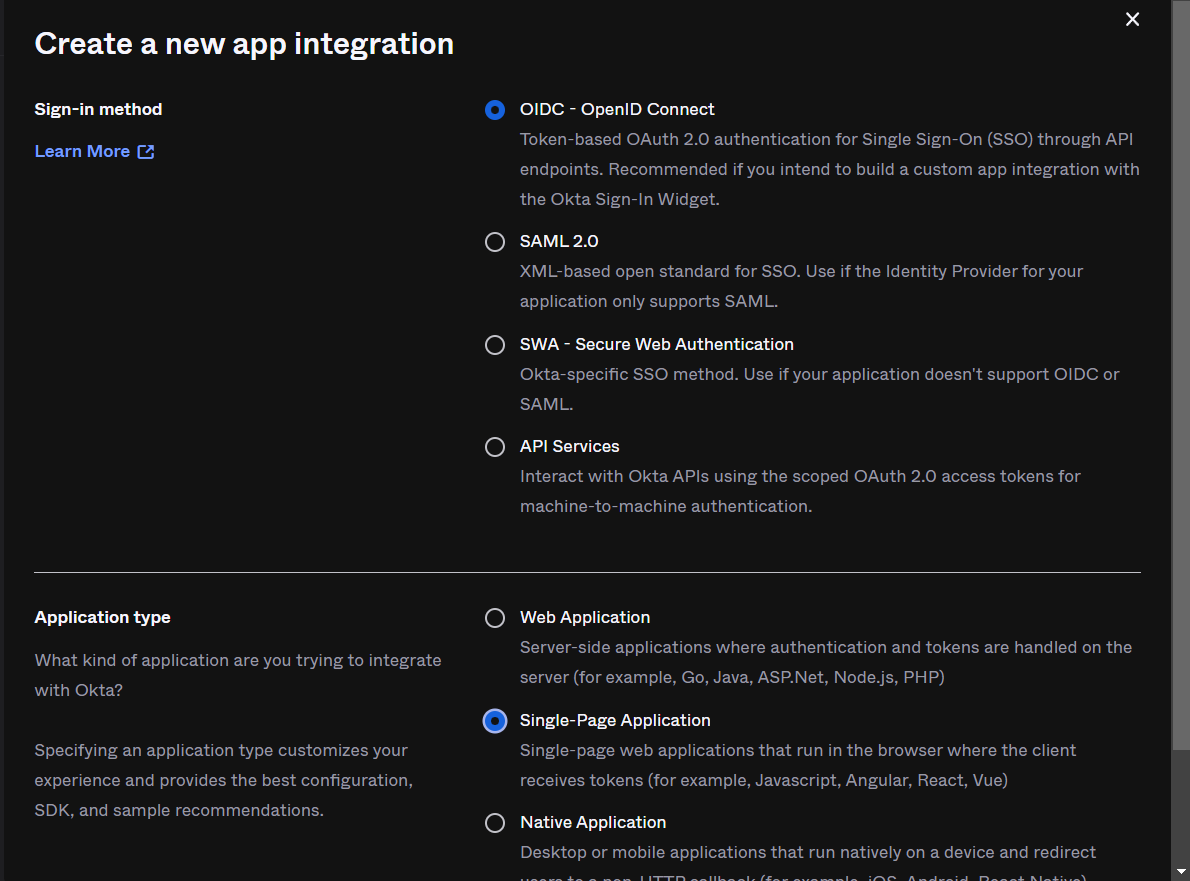The image size is (1190, 881).
Task: Click the external link icon beside Learn More
Action: (x=146, y=152)
